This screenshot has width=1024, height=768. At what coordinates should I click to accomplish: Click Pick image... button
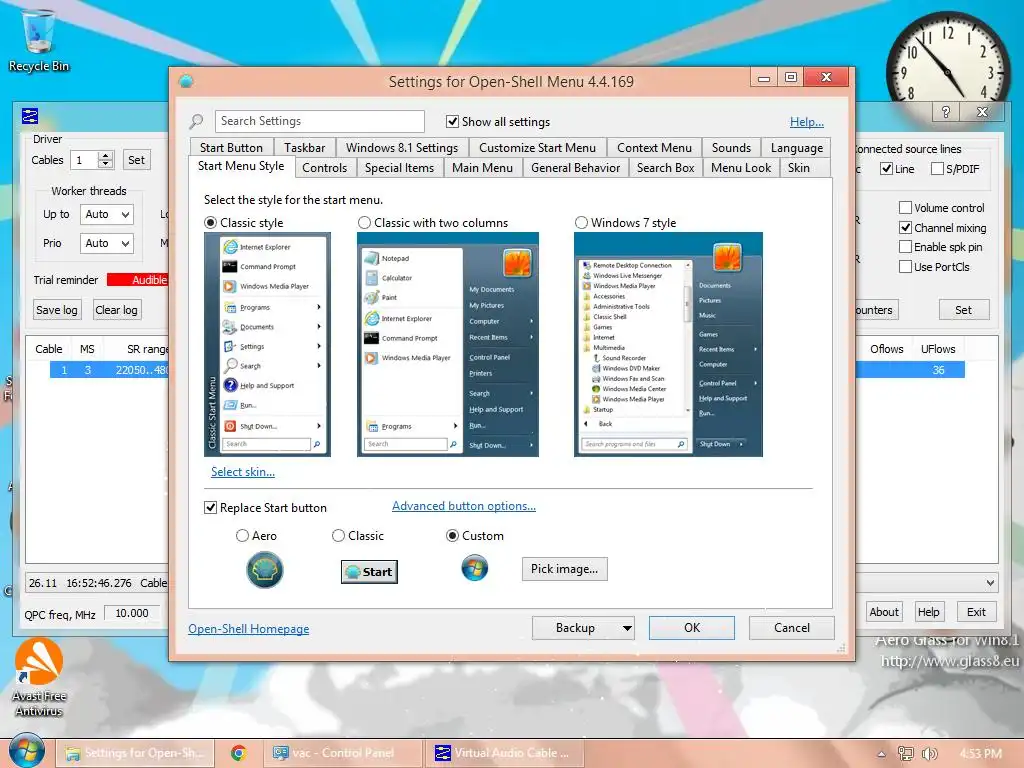(x=564, y=569)
